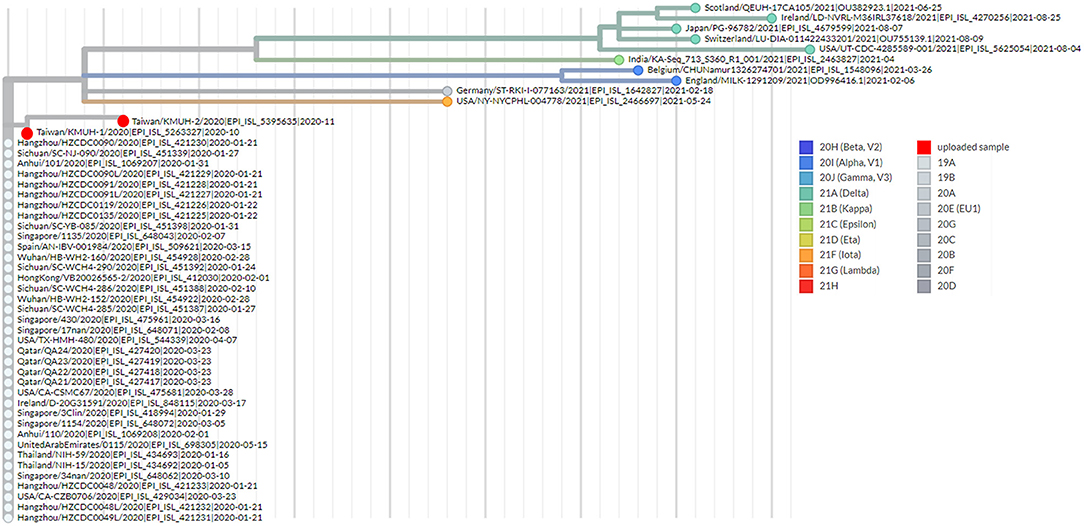Click the UnitedArabEmirates/0115/2020 tip node circle

click(7, 444)
